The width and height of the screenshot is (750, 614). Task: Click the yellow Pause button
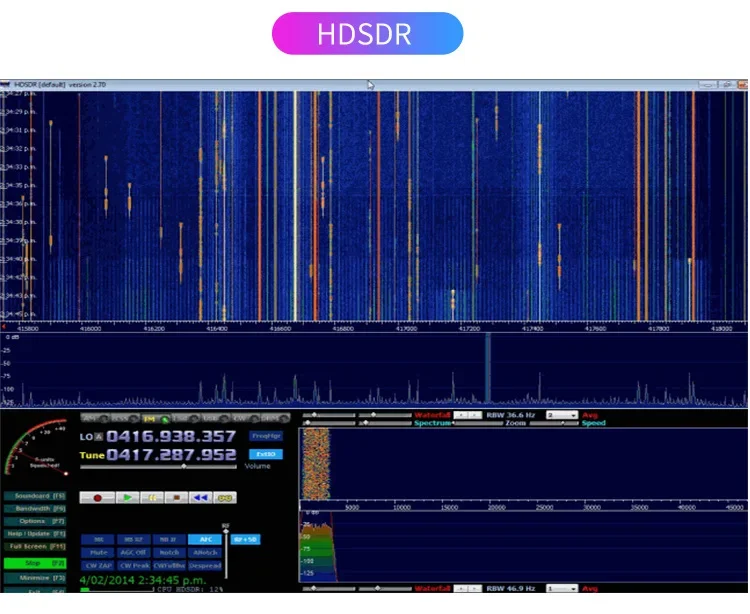coord(152,497)
